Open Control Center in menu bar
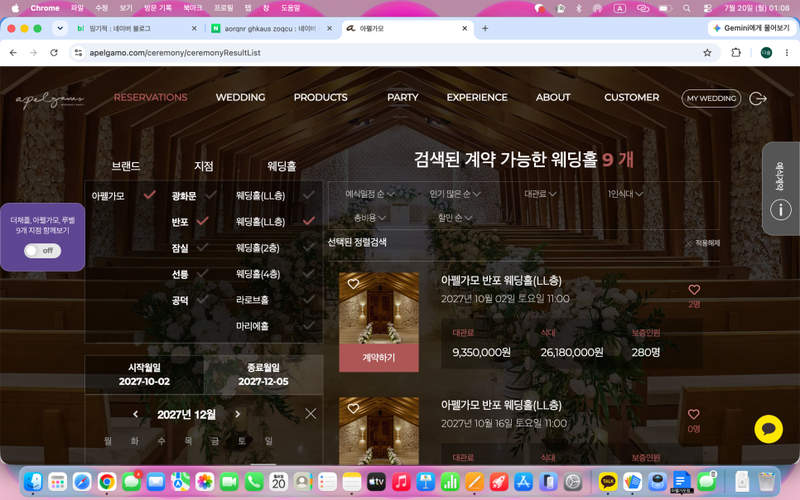The image size is (800, 500). 707,8
